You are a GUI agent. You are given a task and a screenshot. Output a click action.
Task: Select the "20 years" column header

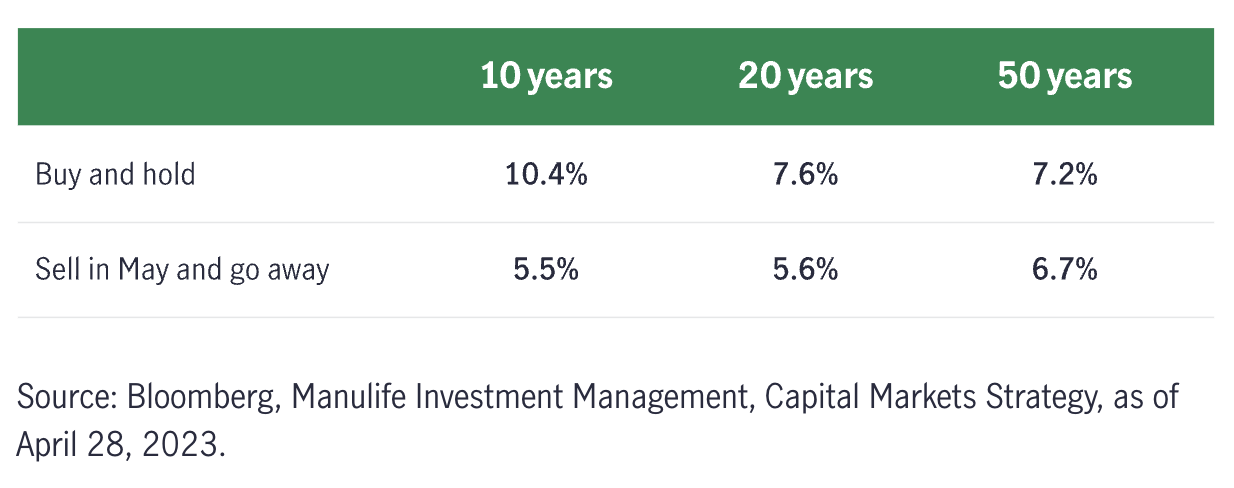pyautogui.click(x=805, y=77)
